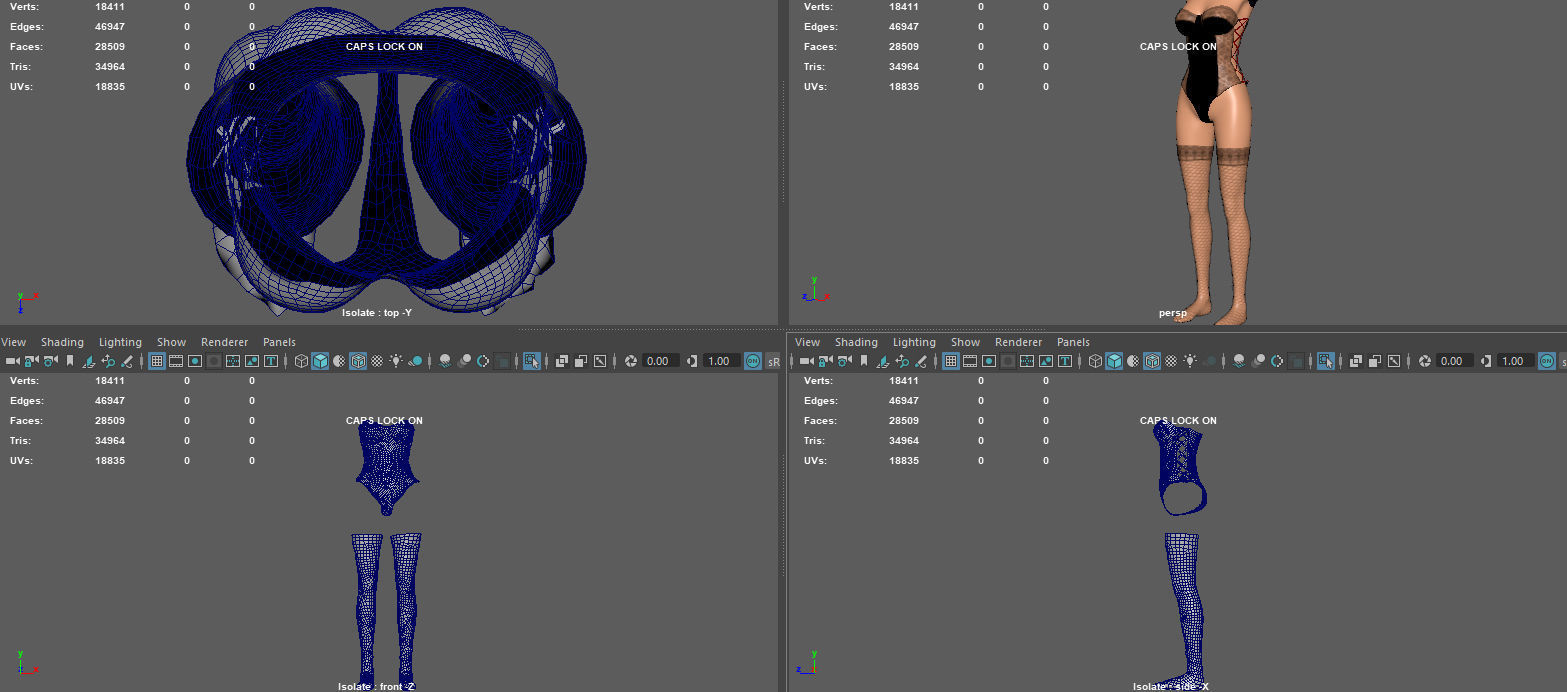This screenshot has height=692, width=1567.
Task: Click X-Ray Active Components in front panel
Action: (581, 361)
